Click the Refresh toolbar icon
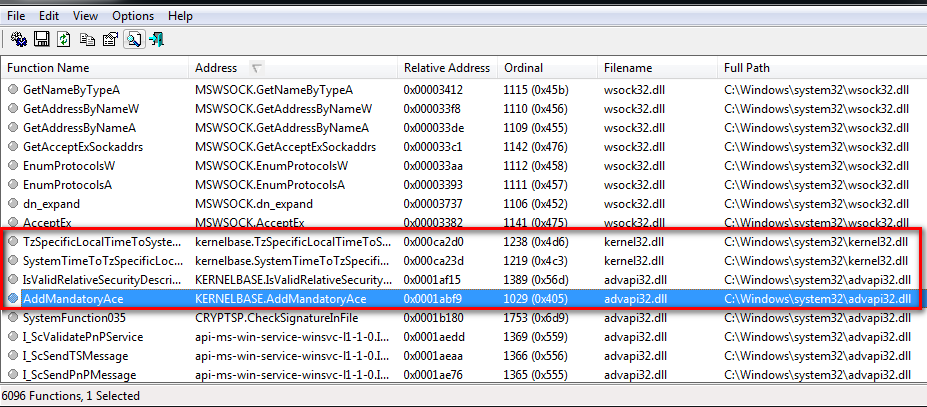927x407 pixels. point(64,40)
